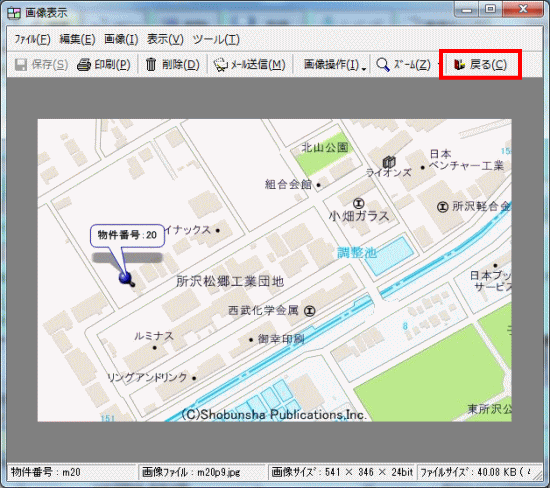Minimize the 画像表示 window
The height and width of the screenshot is (488, 550).
pyautogui.click(x=467, y=10)
